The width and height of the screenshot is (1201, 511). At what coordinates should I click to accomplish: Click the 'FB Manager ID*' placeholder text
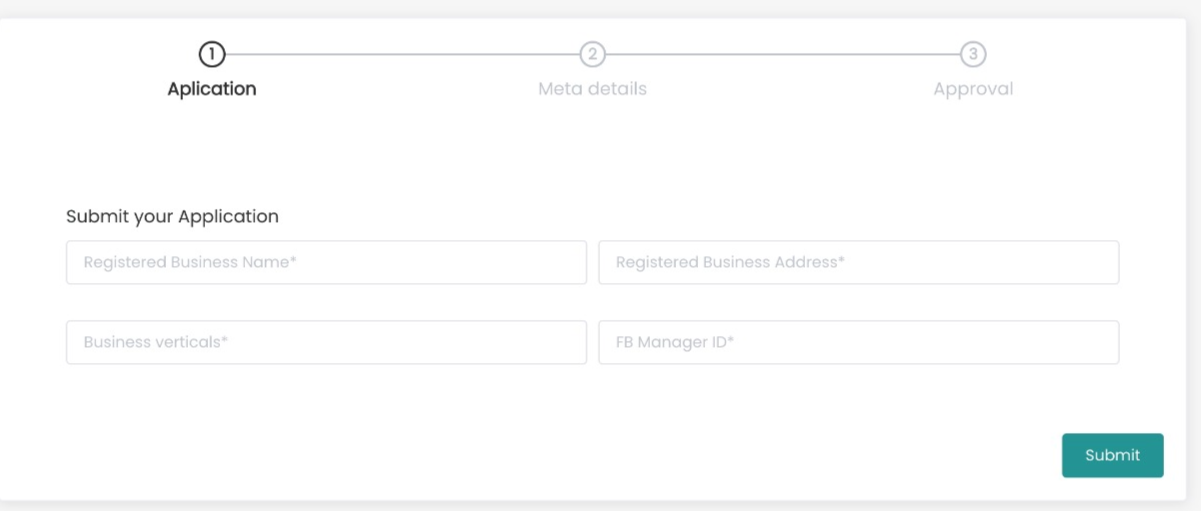(675, 343)
